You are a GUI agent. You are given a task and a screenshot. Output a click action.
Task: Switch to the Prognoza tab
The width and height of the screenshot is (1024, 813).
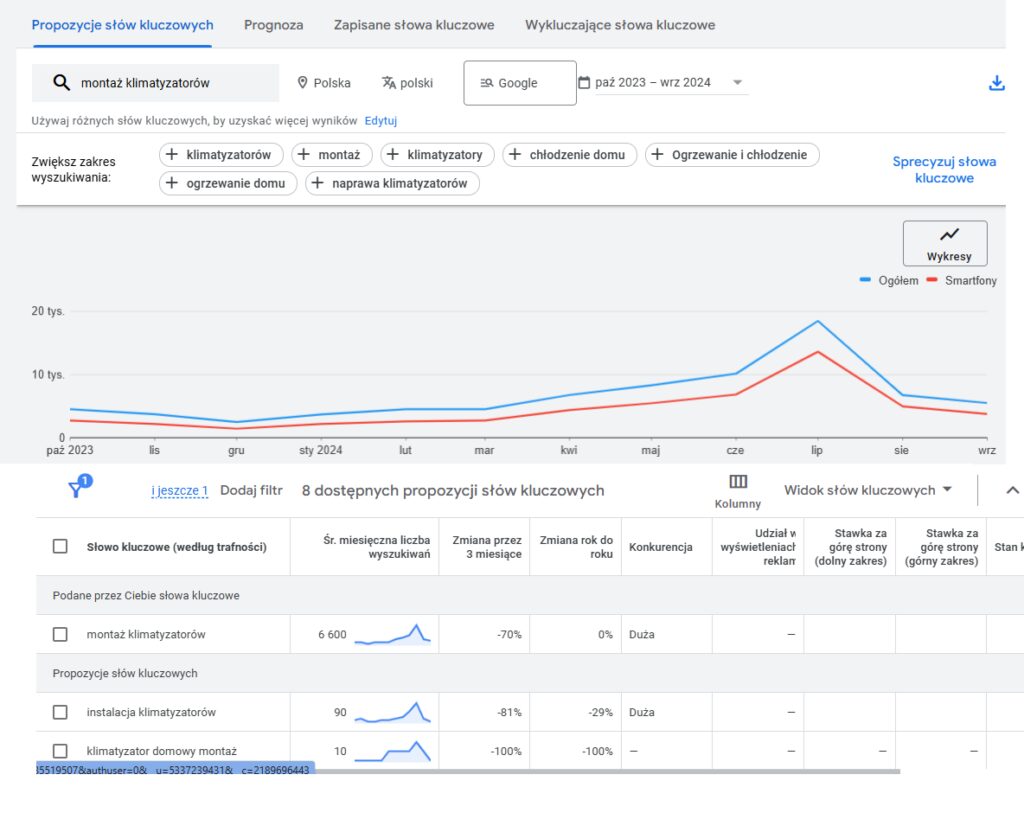click(274, 25)
